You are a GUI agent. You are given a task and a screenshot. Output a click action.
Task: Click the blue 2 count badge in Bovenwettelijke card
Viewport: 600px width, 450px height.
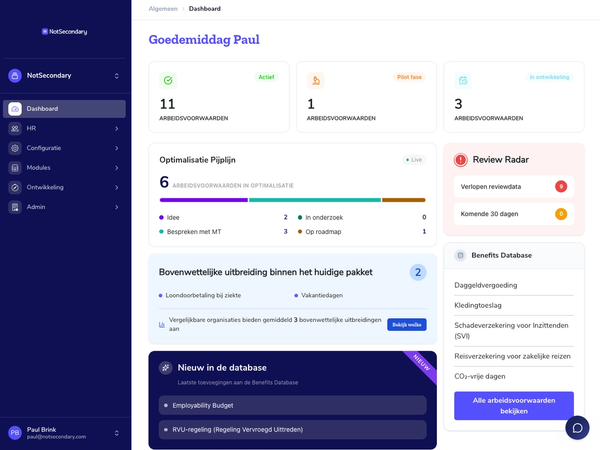418,272
